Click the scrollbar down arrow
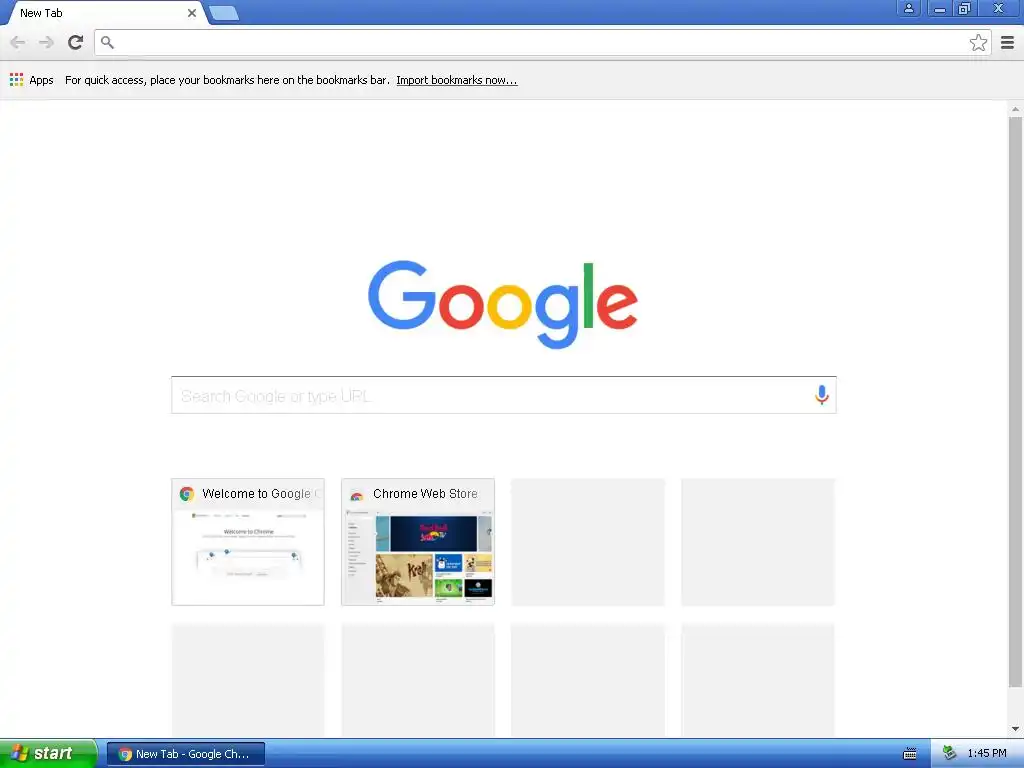 (1015, 729)
